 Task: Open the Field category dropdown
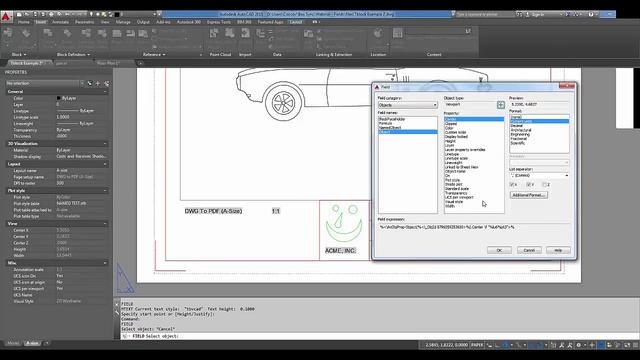(407, 105)
